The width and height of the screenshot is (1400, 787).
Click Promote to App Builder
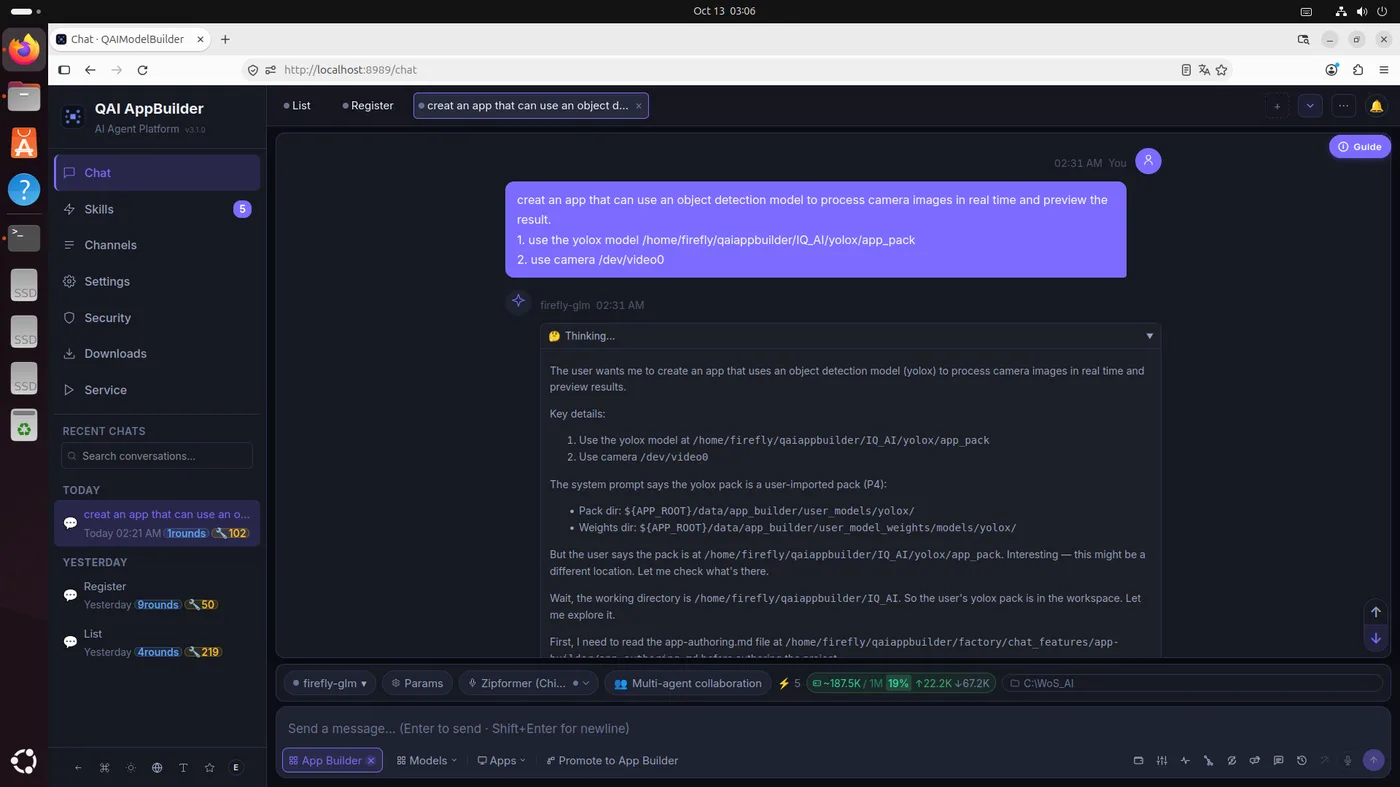coord(612,761)
